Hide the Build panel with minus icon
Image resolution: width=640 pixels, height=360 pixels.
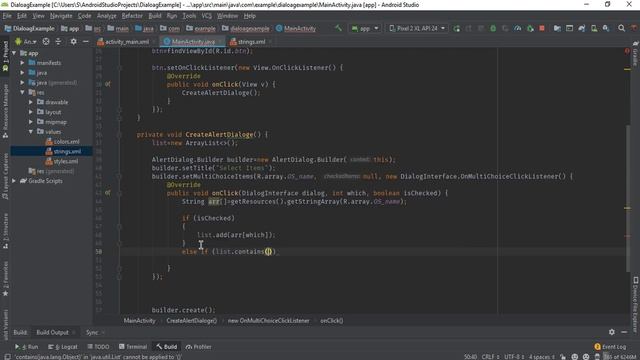(x=624, y=332)
